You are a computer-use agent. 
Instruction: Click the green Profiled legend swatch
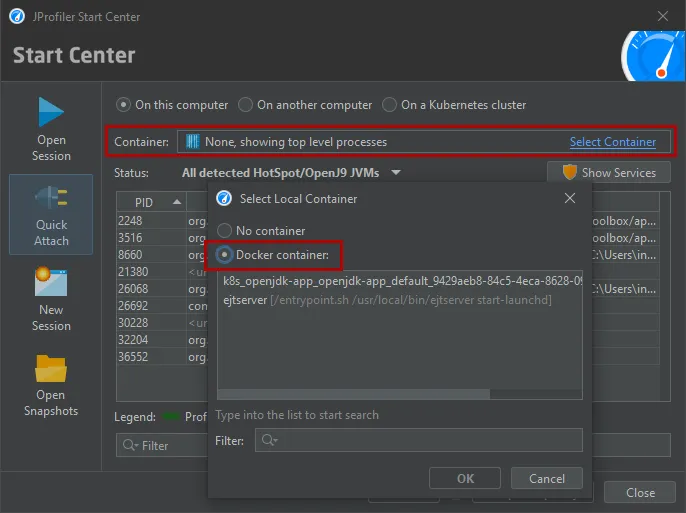tap(171, 416)
